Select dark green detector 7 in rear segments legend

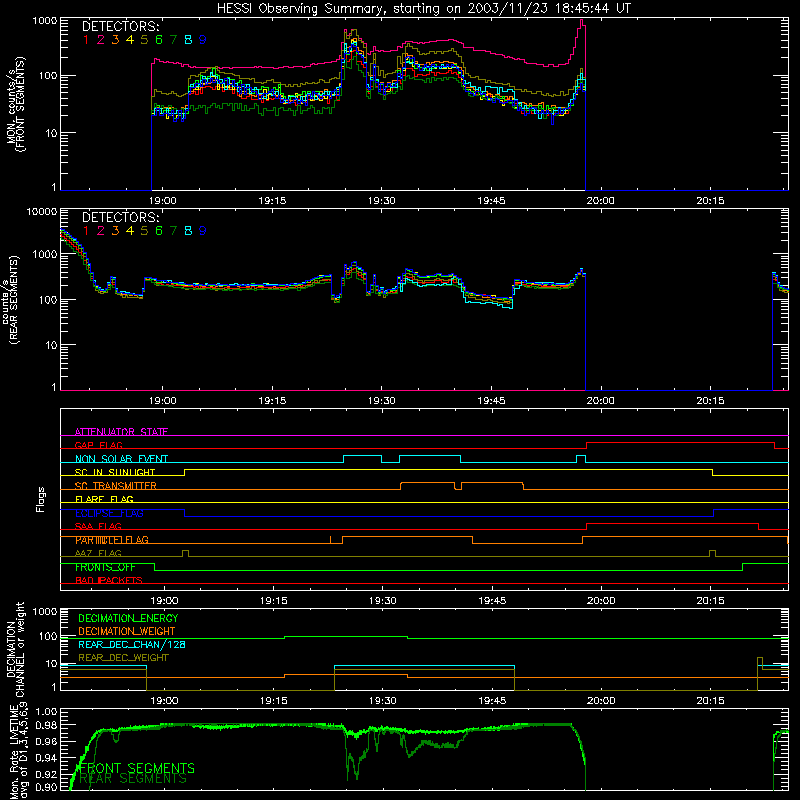174,231
